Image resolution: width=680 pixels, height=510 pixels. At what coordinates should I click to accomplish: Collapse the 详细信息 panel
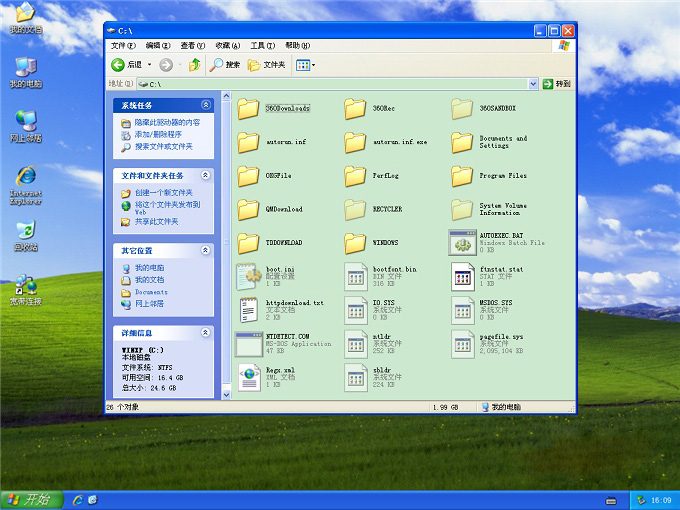coord(206,333)
